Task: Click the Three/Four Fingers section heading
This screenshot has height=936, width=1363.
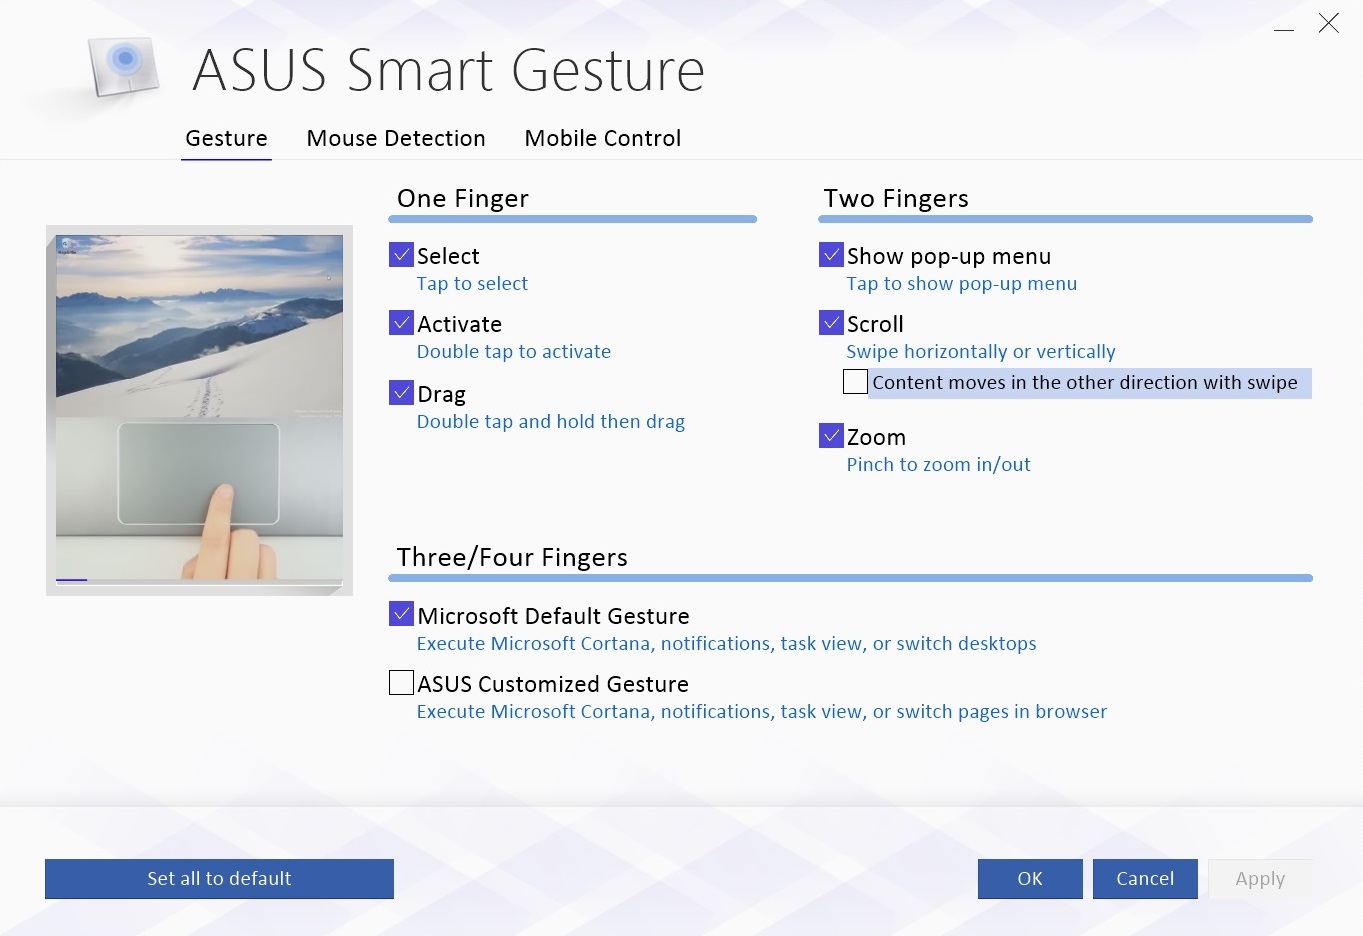Action: coord(512,557)
